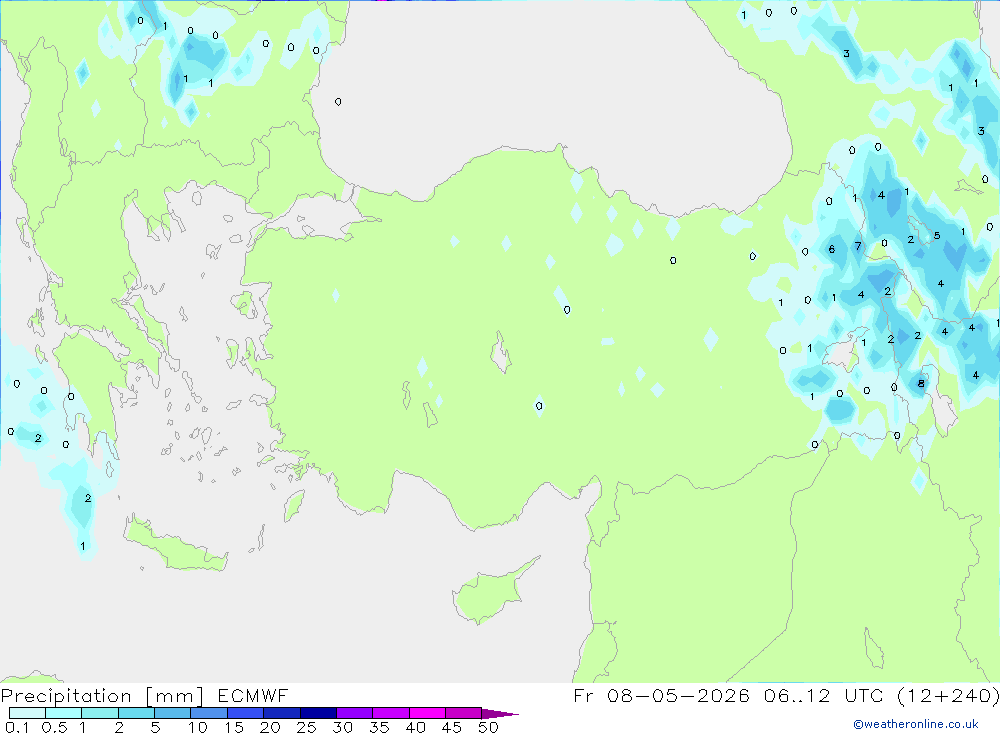Click the (12+240) forecast hour label
Viewport: 1000px width, 733px height.
pos(948,695)
